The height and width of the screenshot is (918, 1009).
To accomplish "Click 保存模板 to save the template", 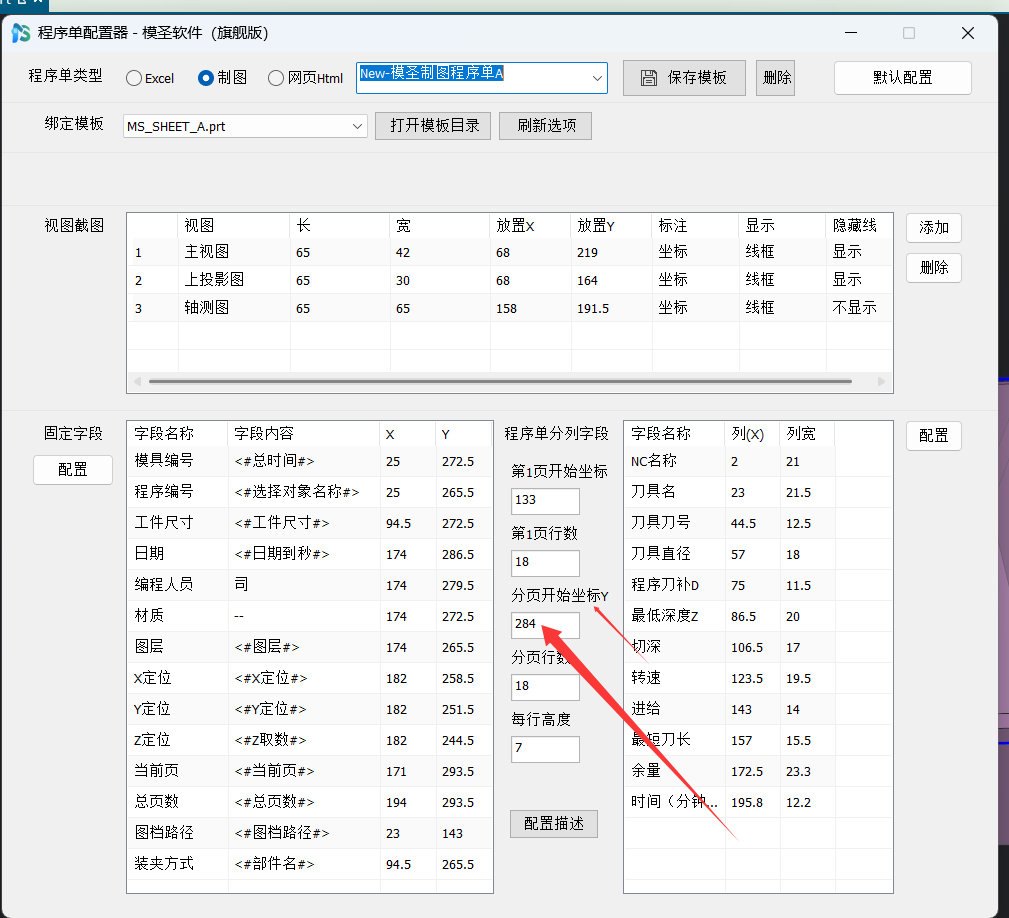I will [684, 78].
